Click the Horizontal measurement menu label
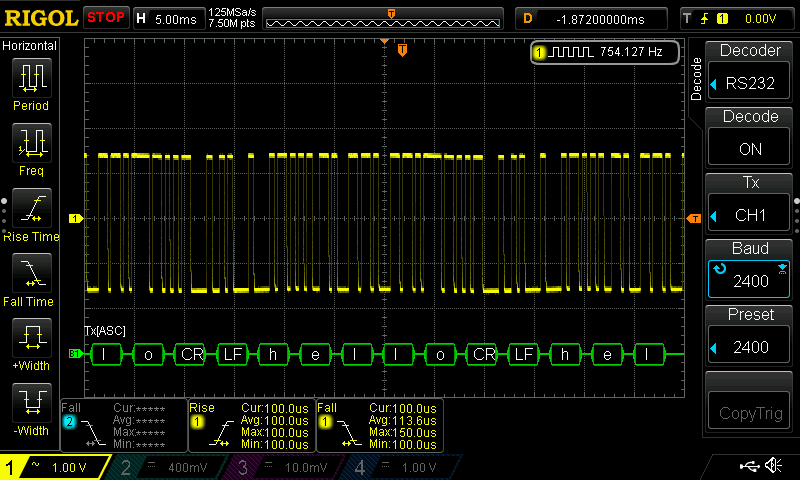This screenshot has height=480, width=800. [30, 46]
